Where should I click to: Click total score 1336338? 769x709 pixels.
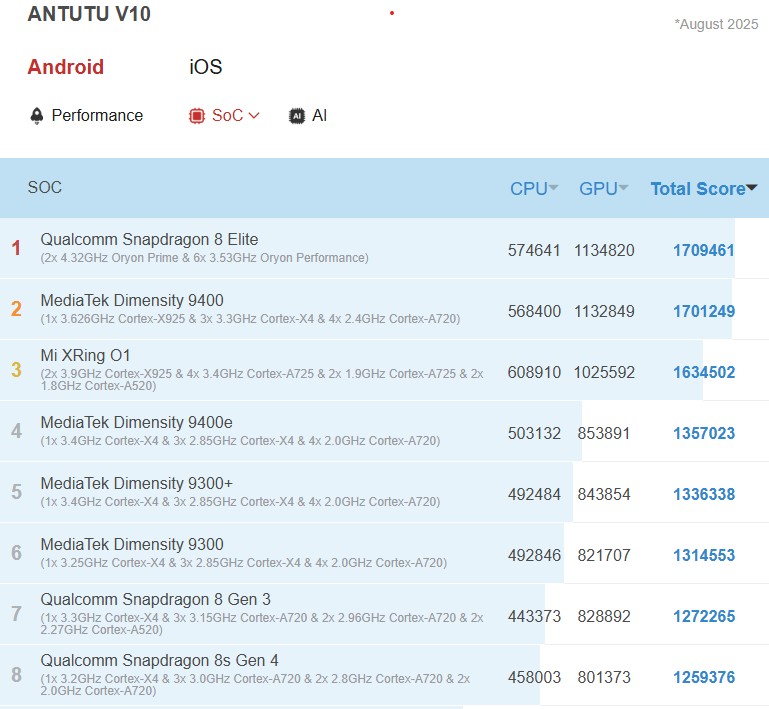[704, 494]
